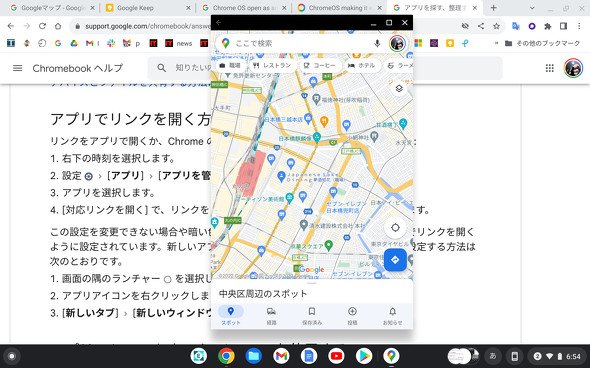Launch Google Docs from the shelf
The image size is (590, 368).
click(309, 356)
